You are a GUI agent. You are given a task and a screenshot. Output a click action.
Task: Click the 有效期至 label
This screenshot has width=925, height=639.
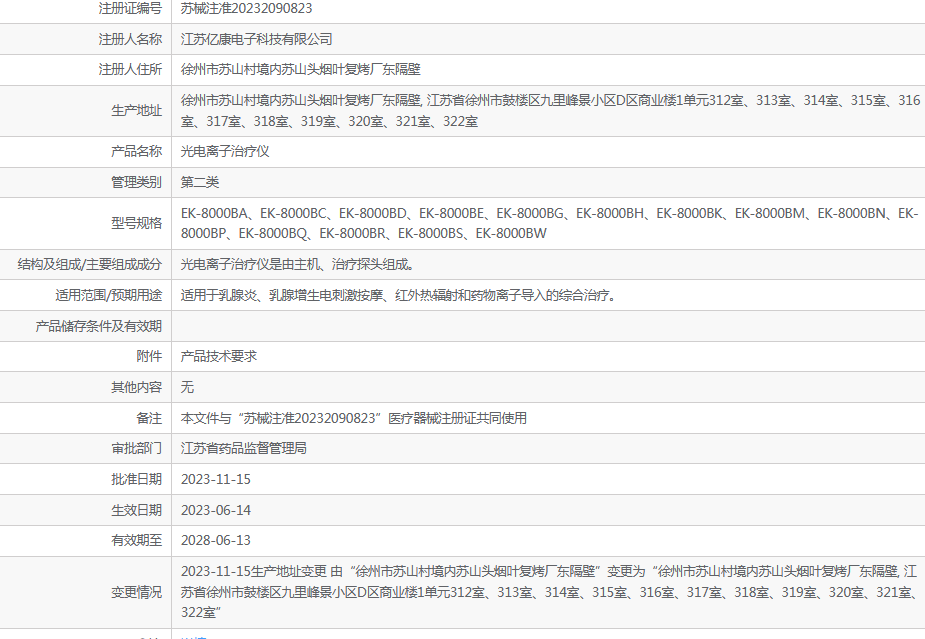(x=136, y=540)
